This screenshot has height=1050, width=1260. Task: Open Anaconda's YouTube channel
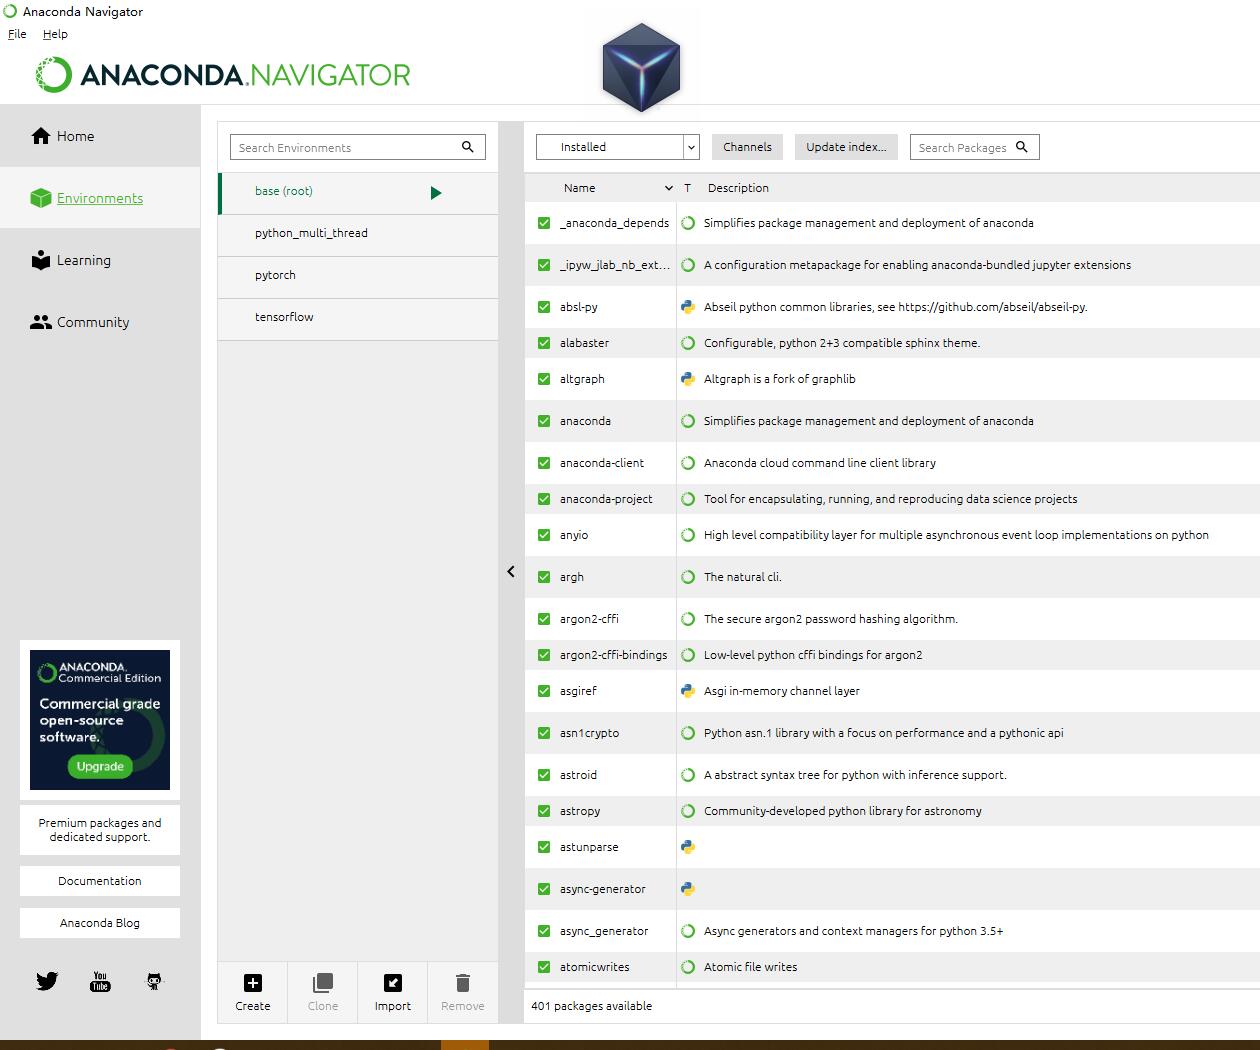pyautogui.click(x=99, y=981)
